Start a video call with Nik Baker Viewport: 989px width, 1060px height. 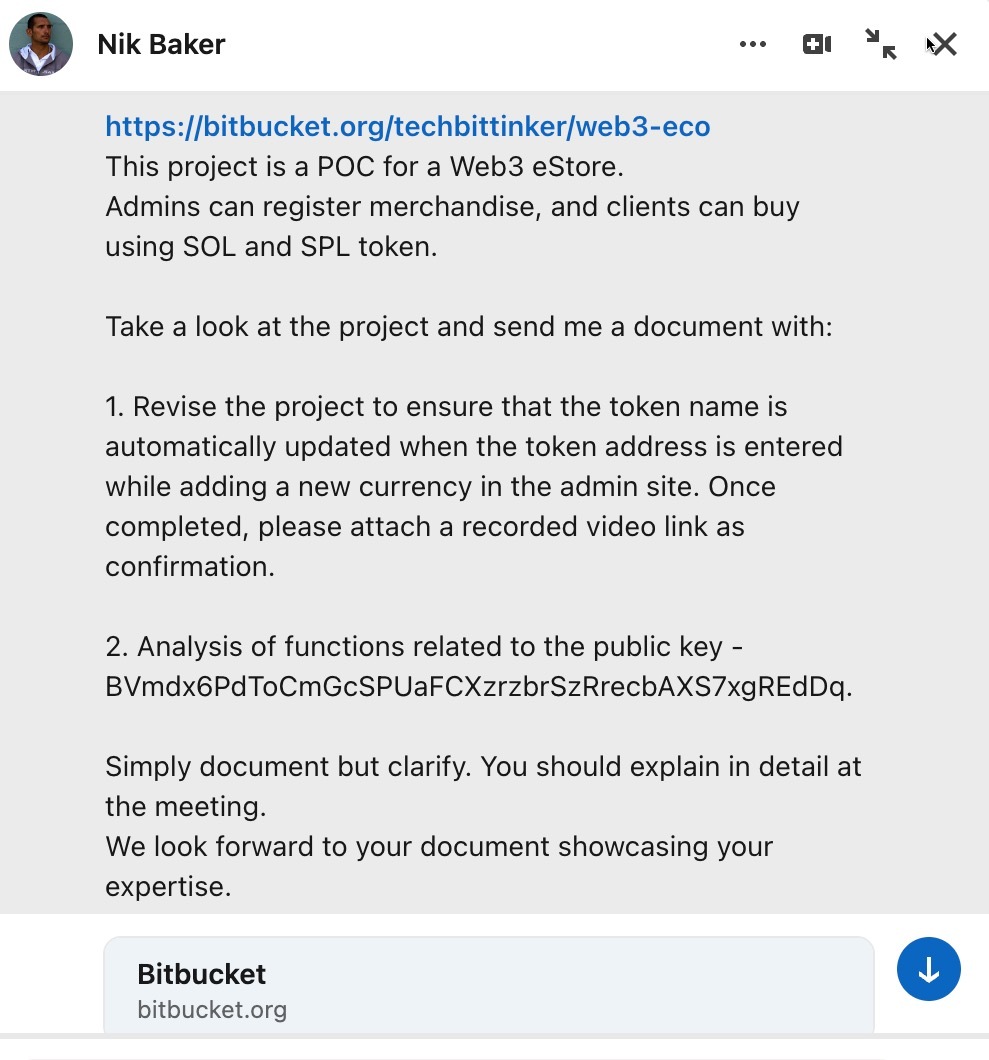point(816,44)
